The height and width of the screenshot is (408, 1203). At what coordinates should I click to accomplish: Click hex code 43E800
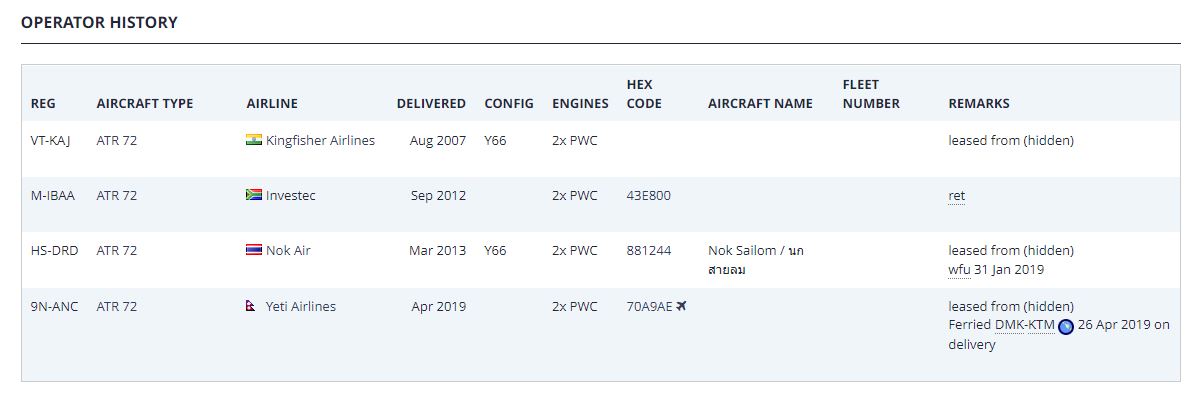(649, 196)
